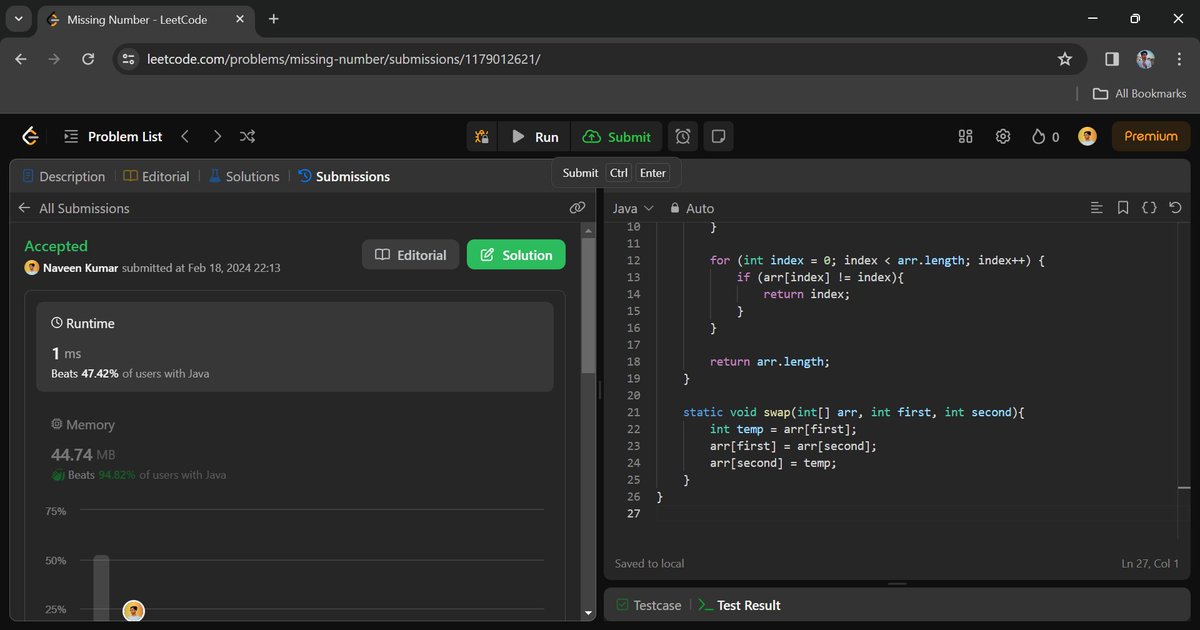Reset code to default icon

click(x=1175, y=208)
